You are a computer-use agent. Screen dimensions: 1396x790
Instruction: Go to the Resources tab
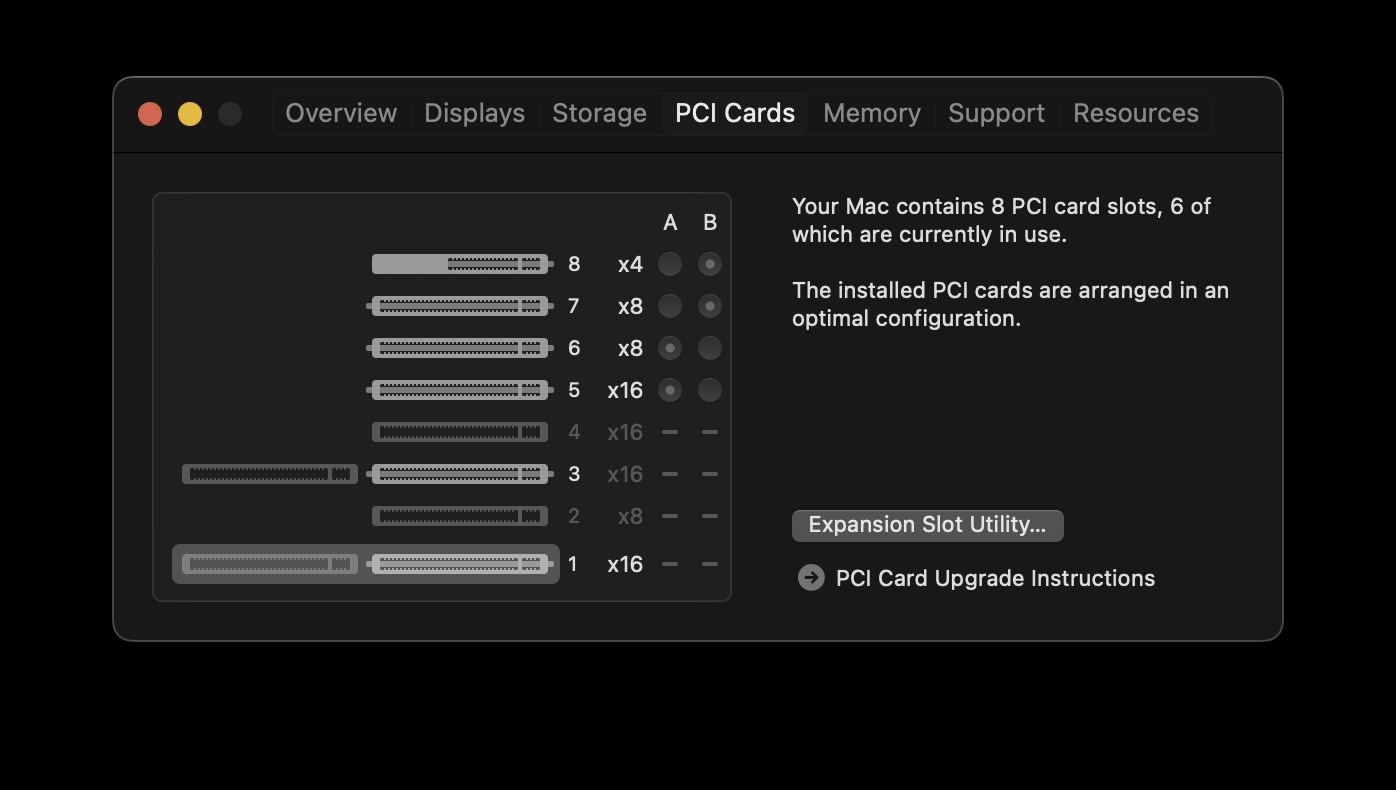(x=1136, y=113)
